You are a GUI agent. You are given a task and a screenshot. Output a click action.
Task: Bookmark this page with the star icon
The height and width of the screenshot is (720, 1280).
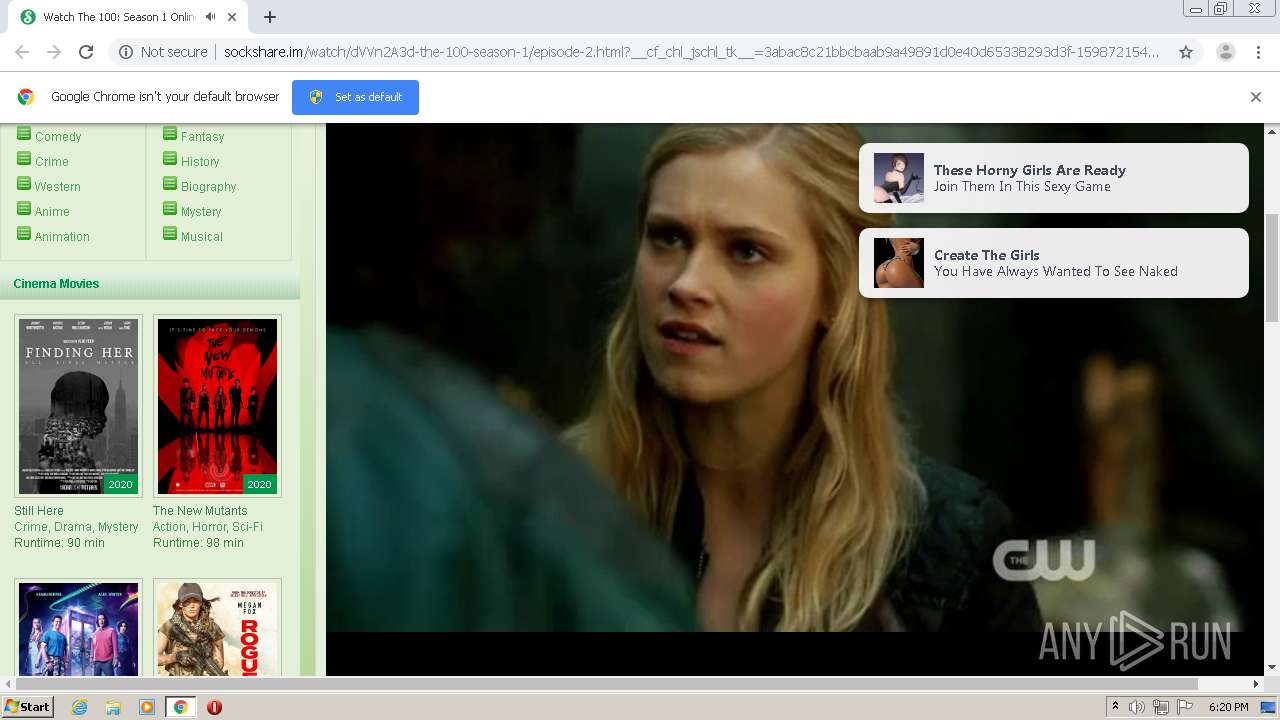(1186, 52)
